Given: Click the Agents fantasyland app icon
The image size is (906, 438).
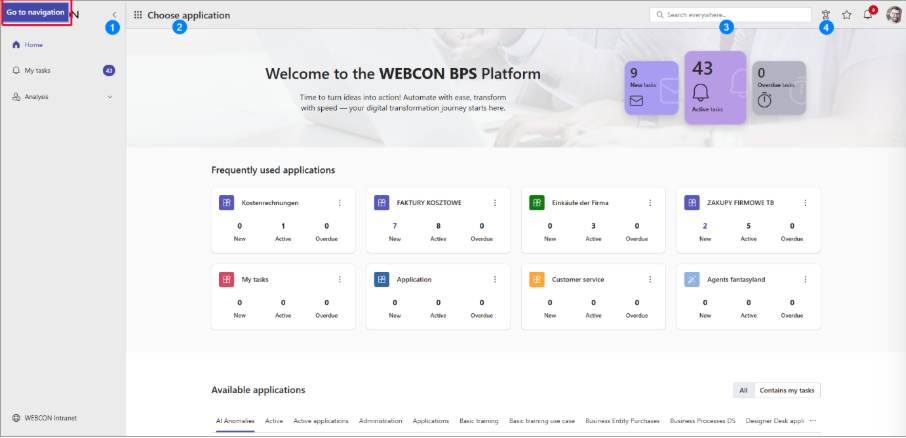Looking at the screenshot, I should [x=692, y=279].
